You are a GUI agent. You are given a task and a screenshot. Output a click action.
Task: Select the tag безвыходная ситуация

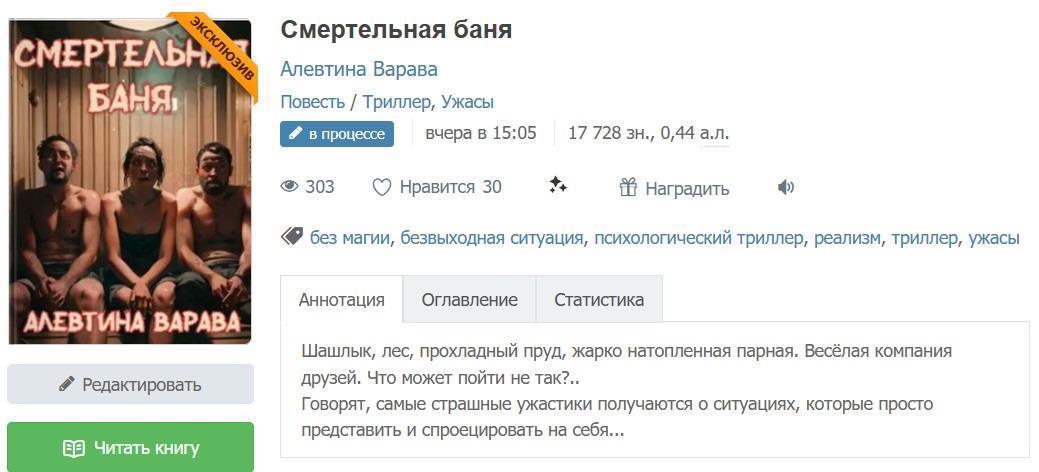(x=491, y=238)
